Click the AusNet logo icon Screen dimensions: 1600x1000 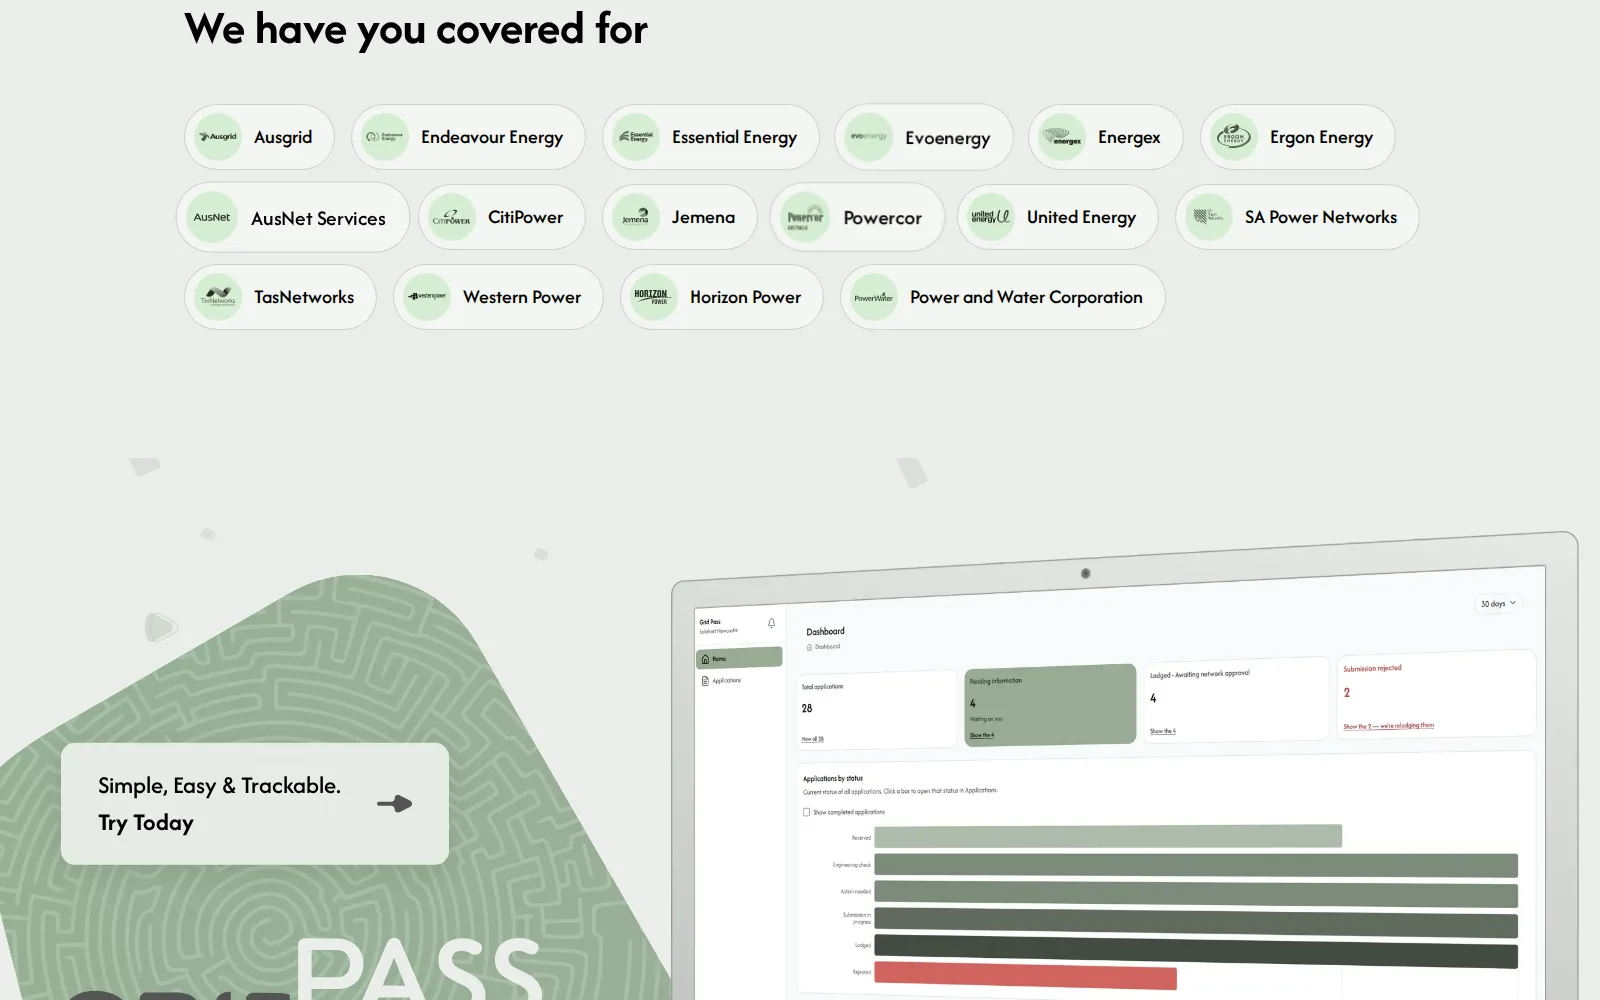(212, 217)
